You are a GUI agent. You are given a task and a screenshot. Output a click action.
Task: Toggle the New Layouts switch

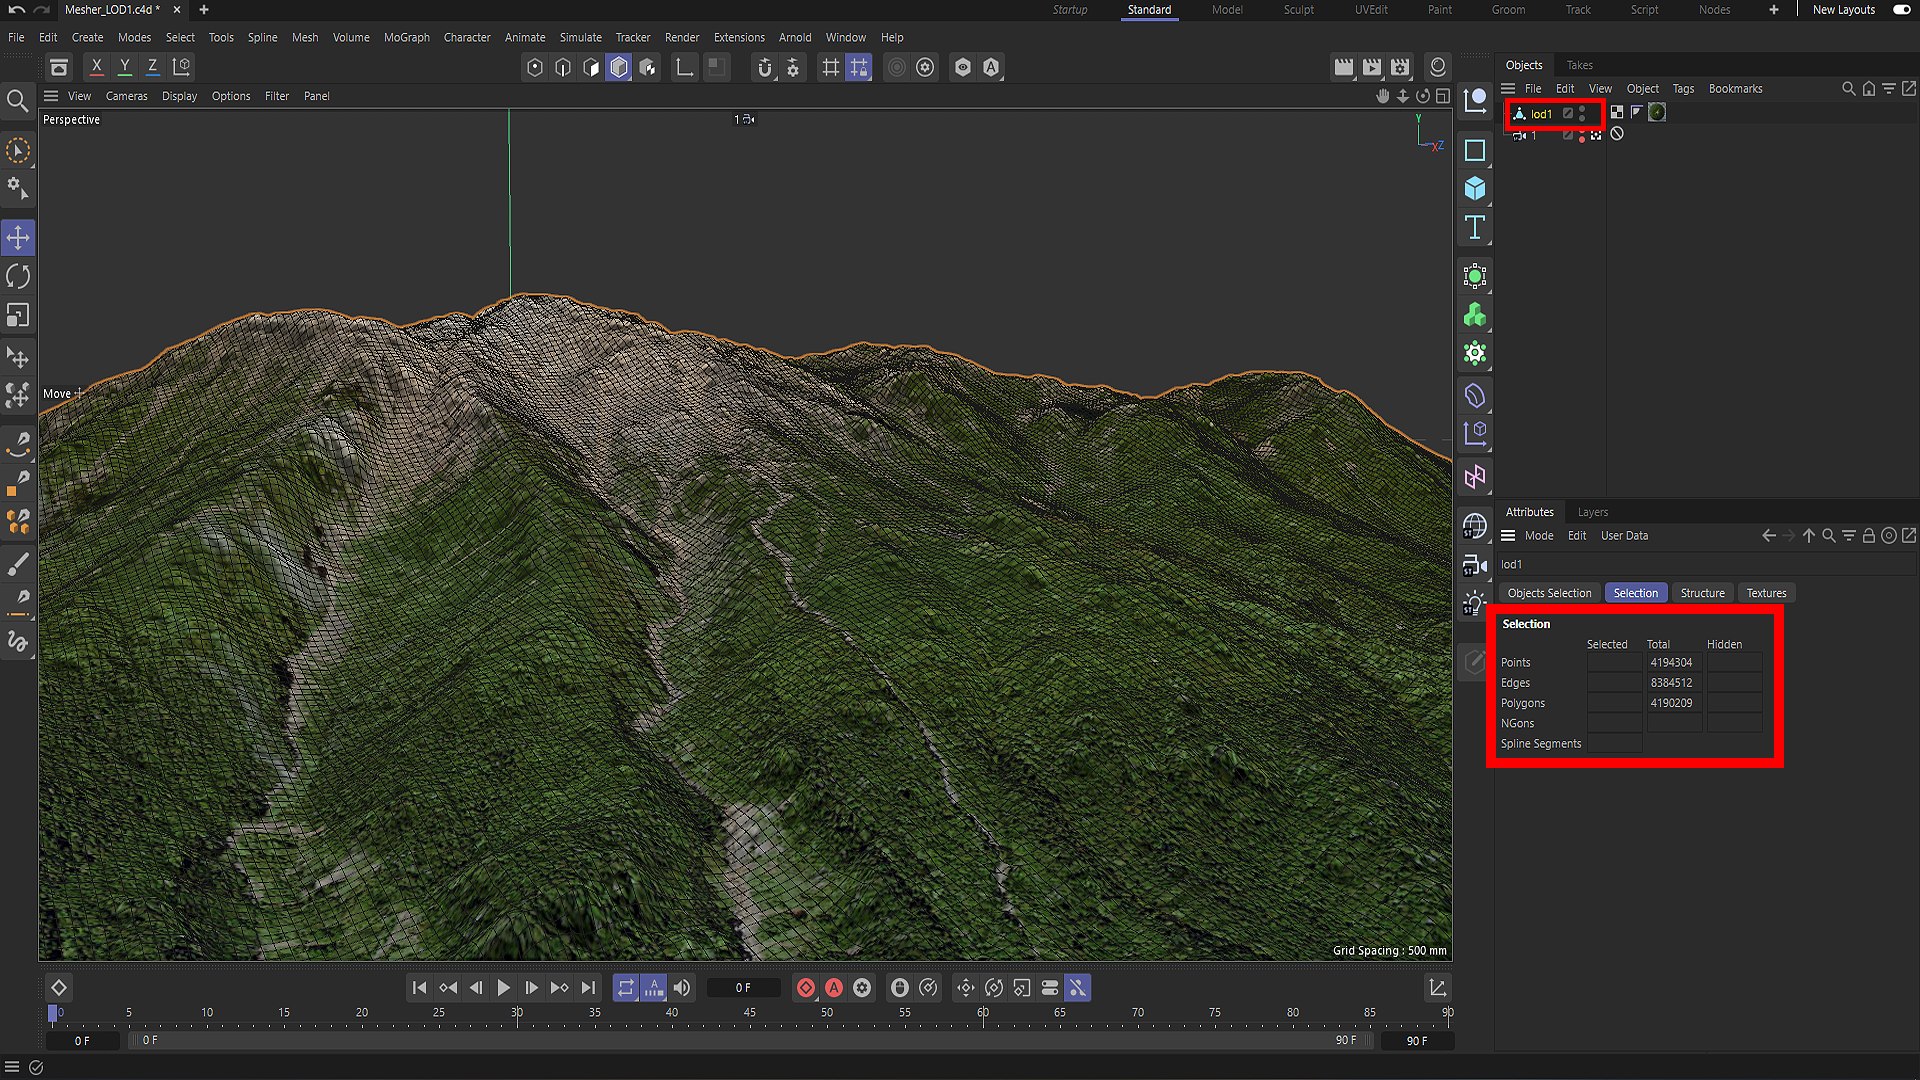[1901, 10]
